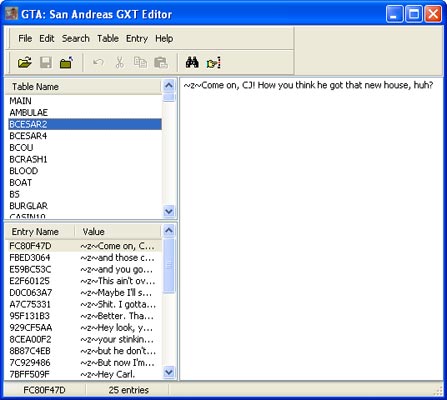
Task: Click the Save As folder-with-arrow icon
Action: (x=66, y=62)
